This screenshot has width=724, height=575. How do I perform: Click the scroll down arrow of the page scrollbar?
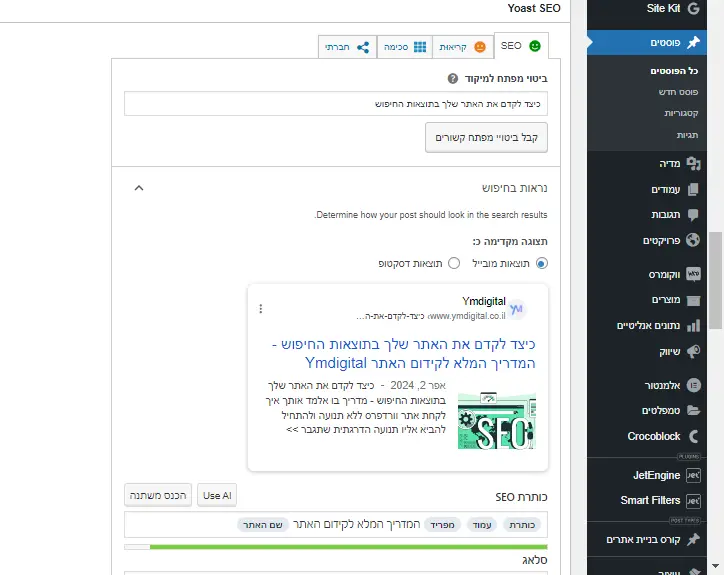715,566
